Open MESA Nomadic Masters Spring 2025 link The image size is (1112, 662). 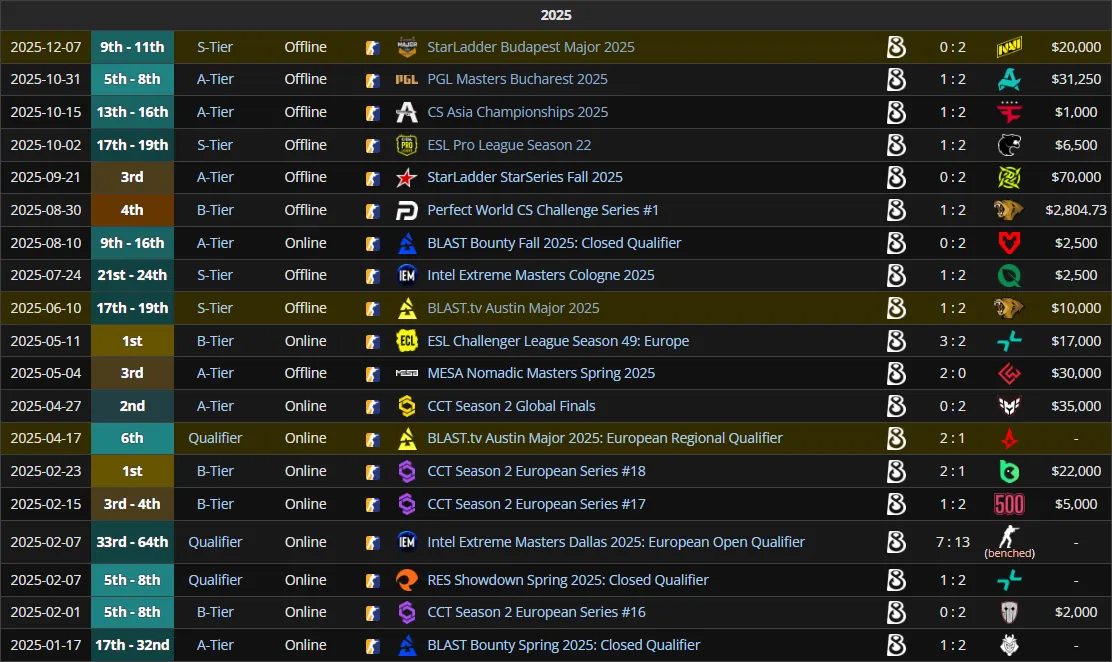pyautogui.click(x=540, y=373)
